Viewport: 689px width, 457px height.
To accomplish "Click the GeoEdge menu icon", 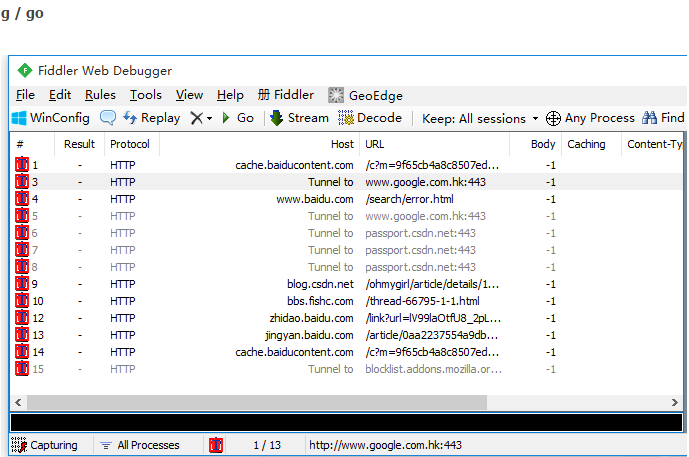I will pos(336,95).
